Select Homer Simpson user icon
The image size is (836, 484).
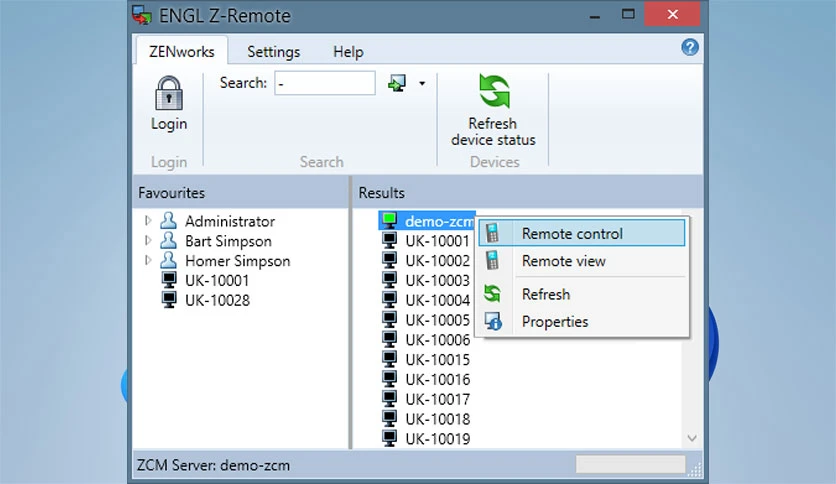click(168, 260)
